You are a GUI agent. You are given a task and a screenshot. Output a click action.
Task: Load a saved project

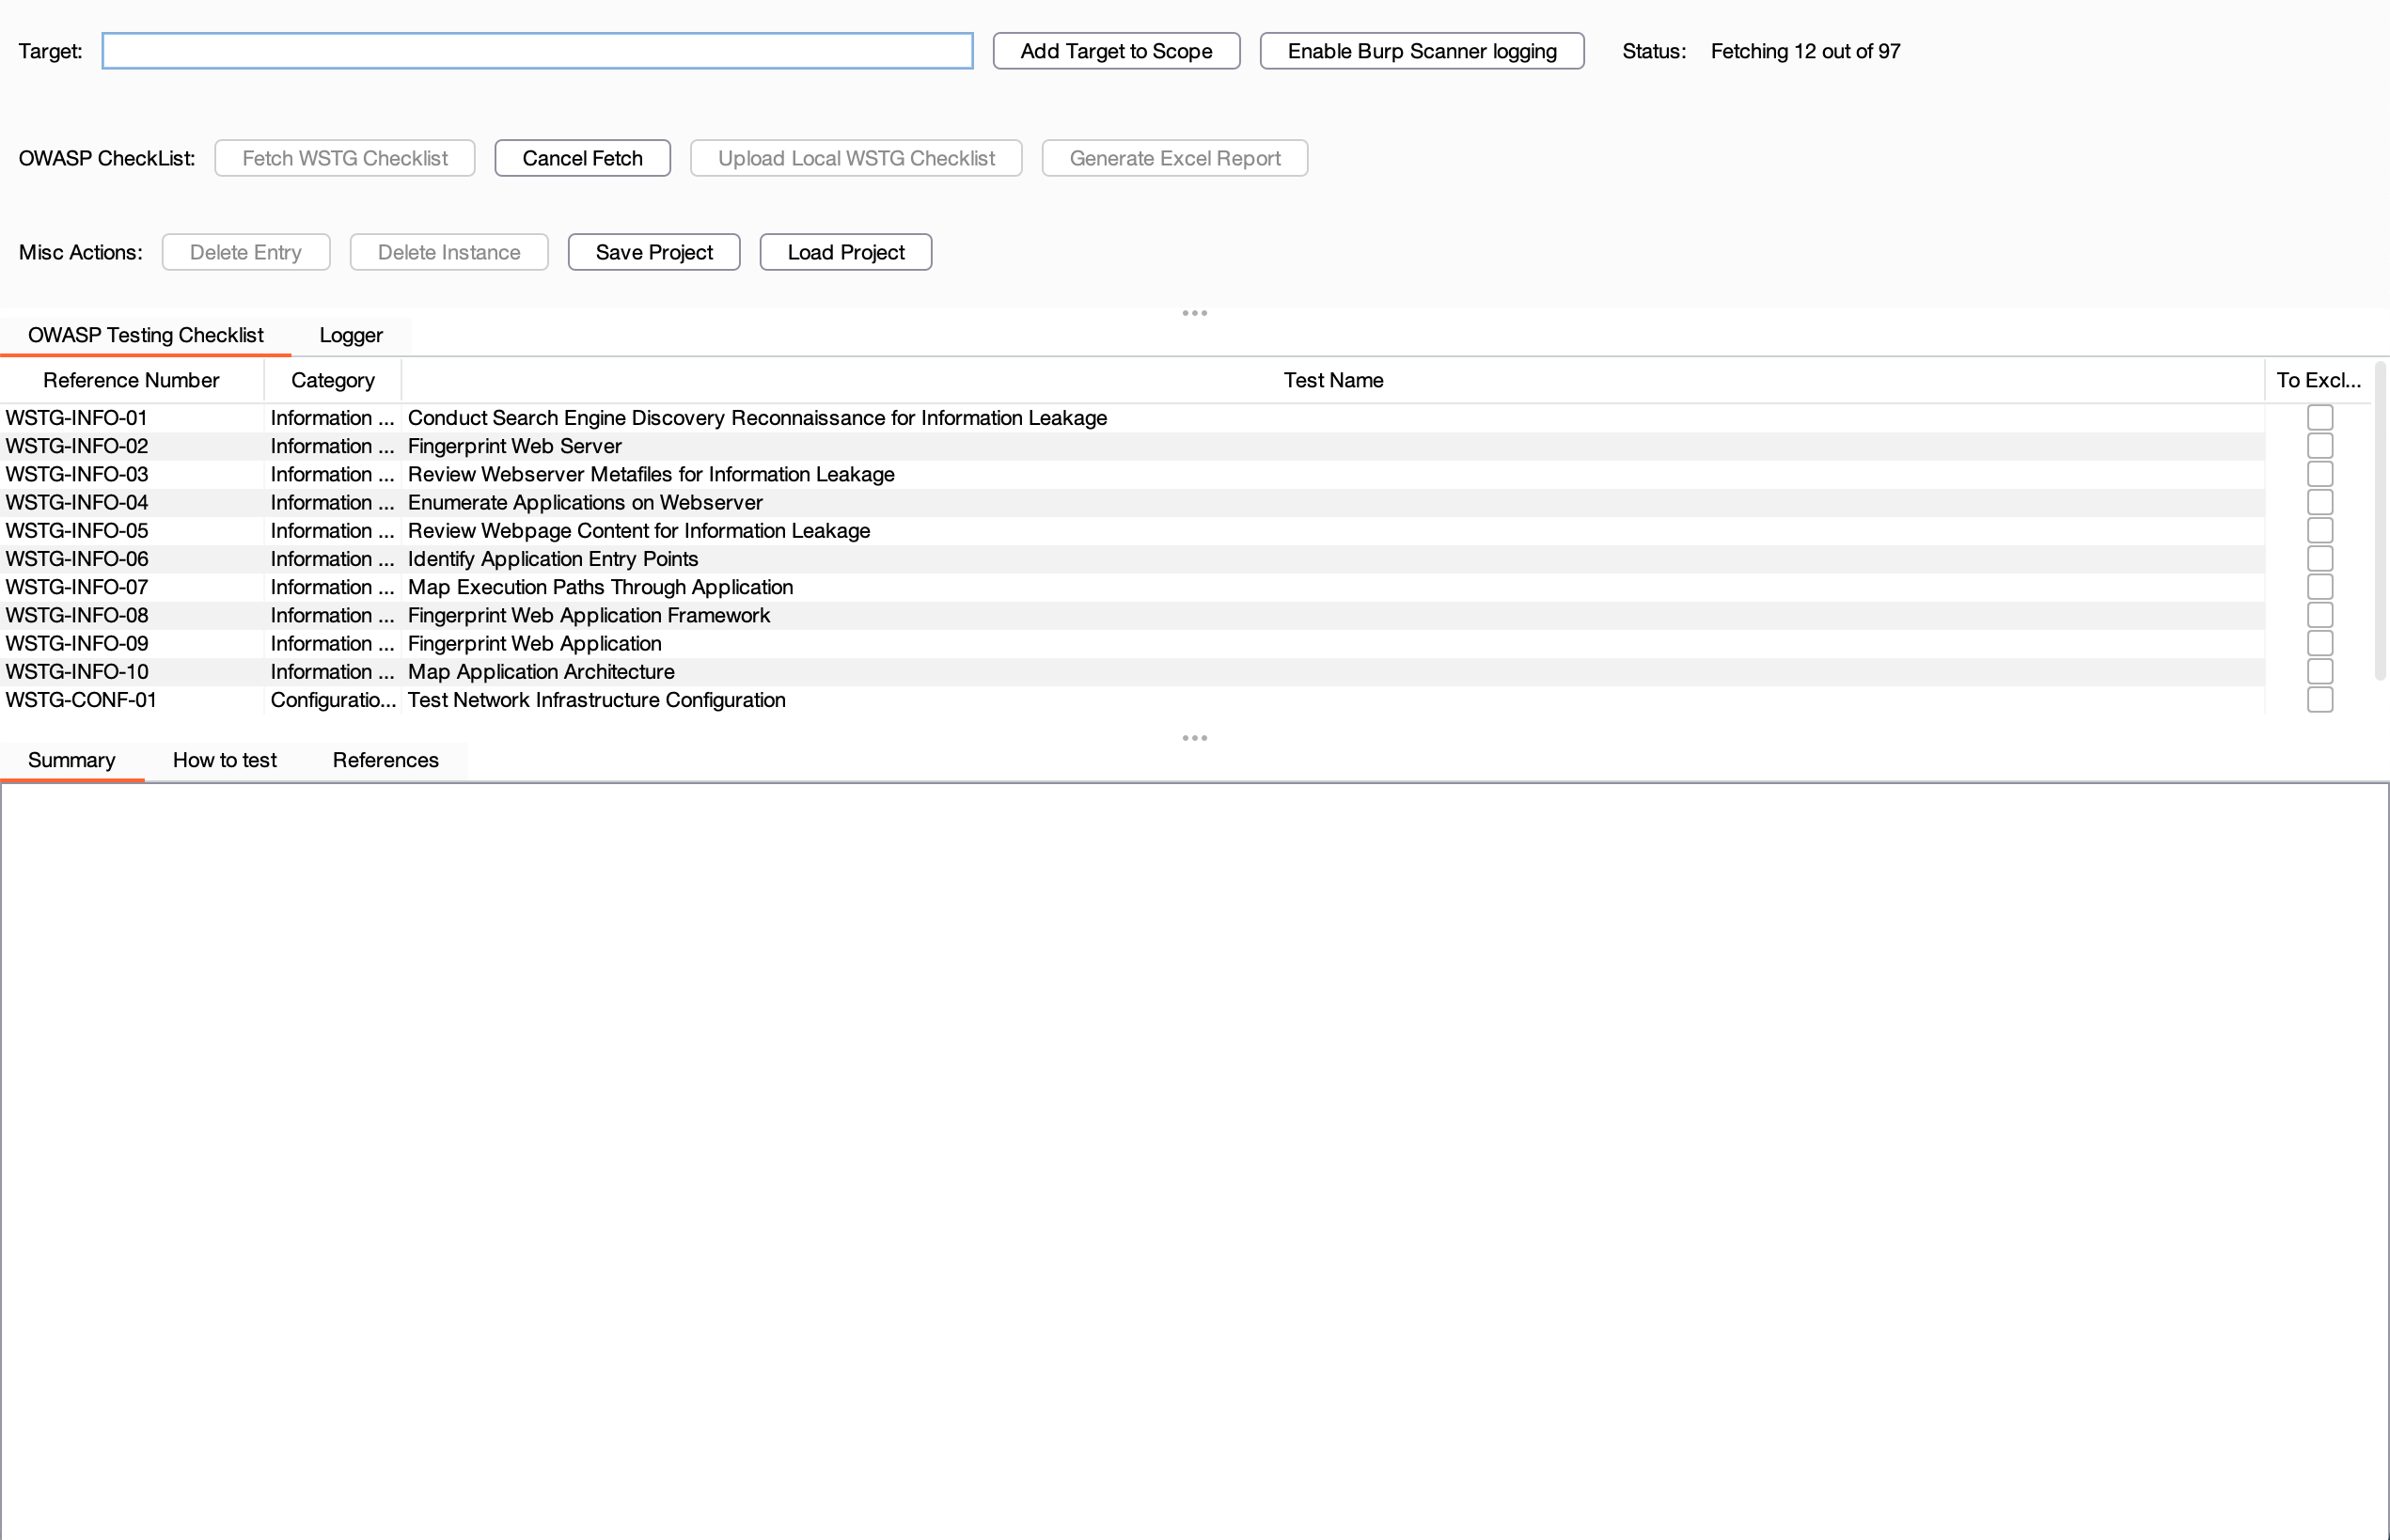point(846,252)
